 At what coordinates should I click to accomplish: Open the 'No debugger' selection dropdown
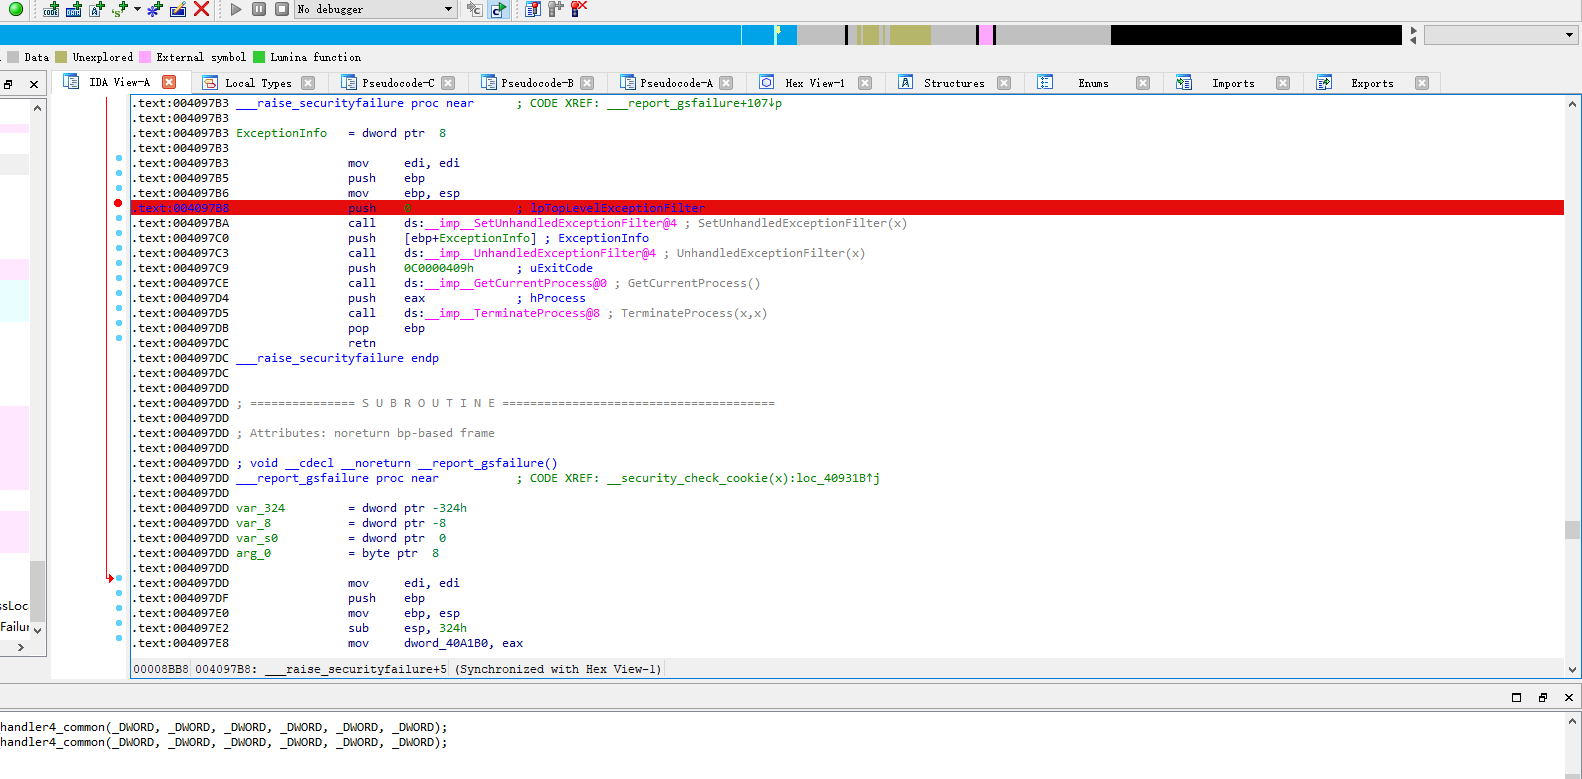[375, 9]
